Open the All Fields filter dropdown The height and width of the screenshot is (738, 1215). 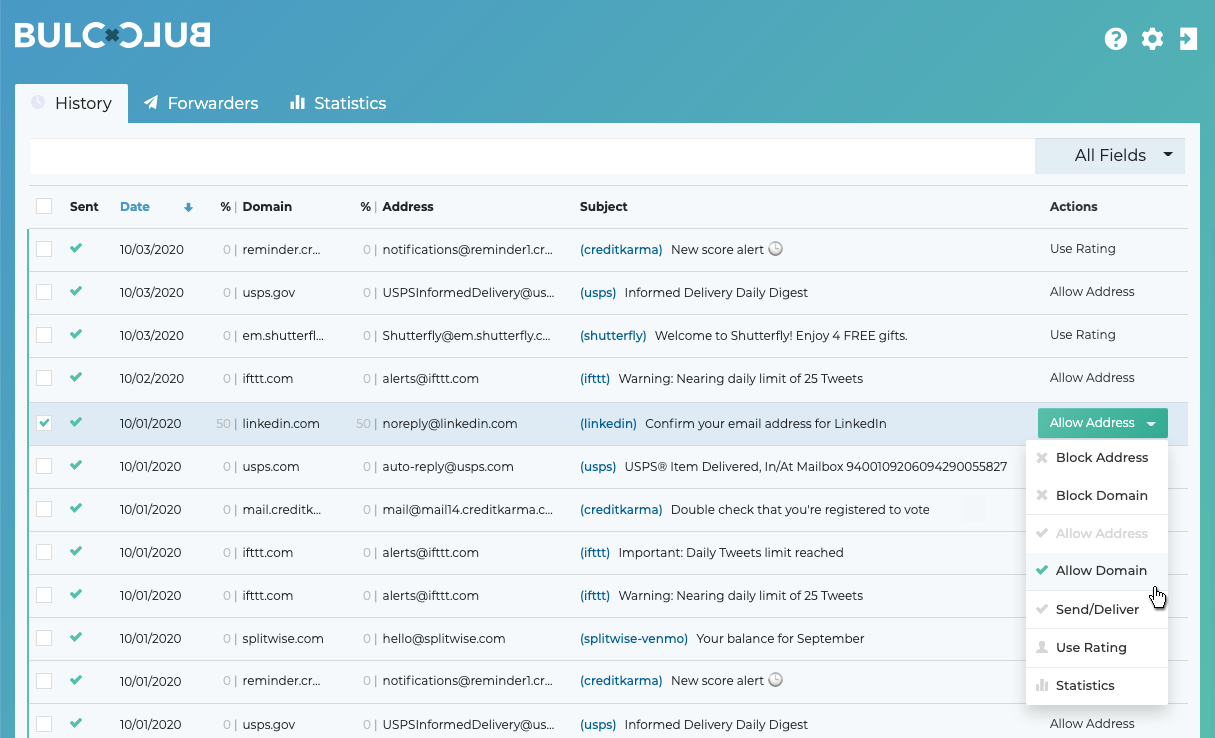pos(1110,155)
